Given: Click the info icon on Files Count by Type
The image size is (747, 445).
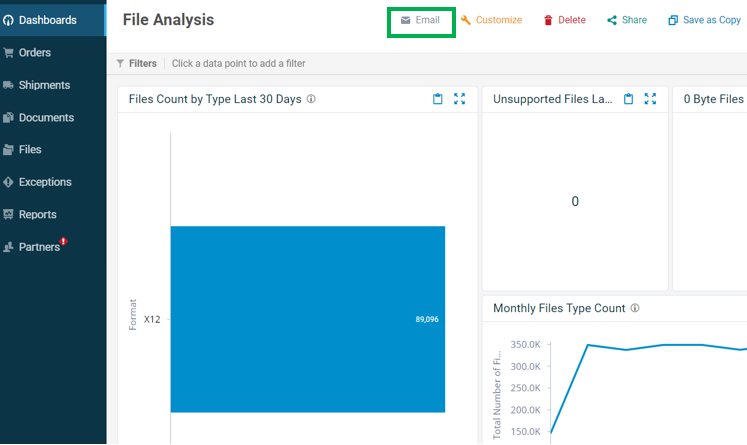Looking at the screenshot, I should click(311, 99).
